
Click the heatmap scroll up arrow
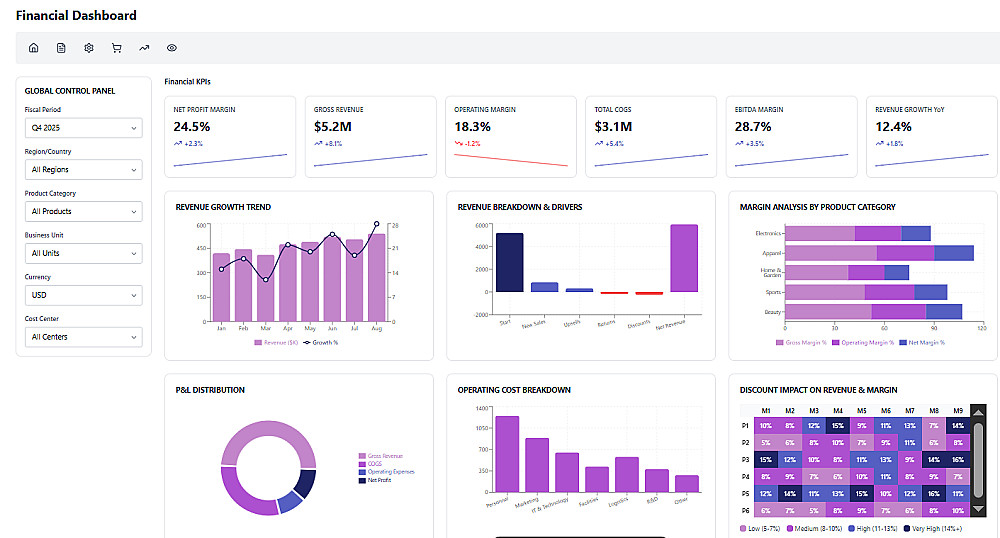[x=978, y=412]
